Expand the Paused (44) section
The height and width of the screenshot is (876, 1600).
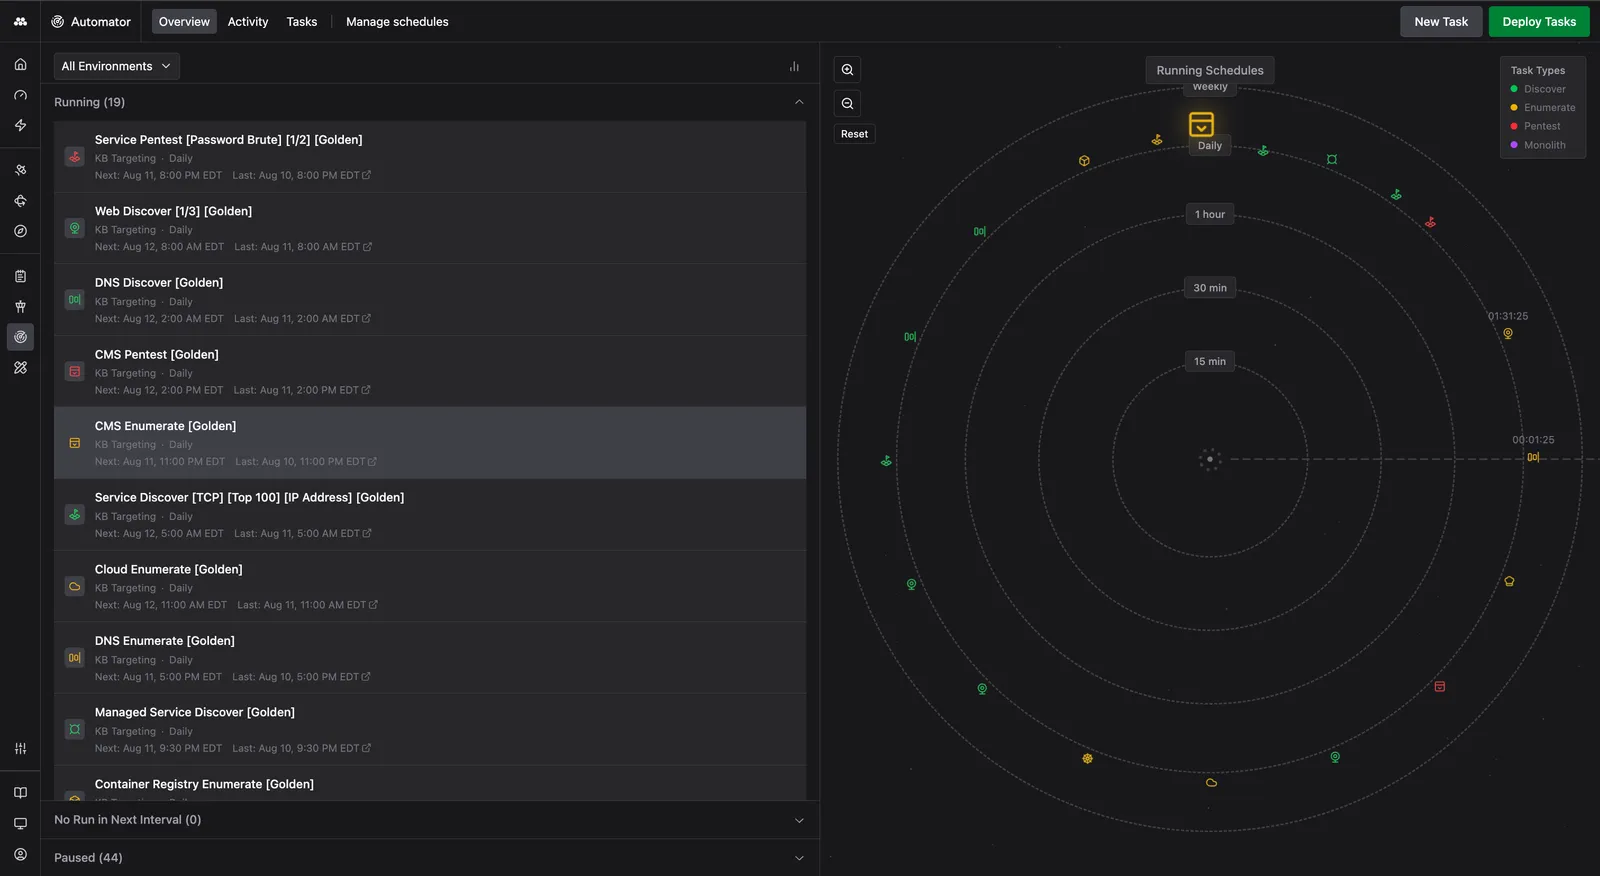click(x=430, y=858)
